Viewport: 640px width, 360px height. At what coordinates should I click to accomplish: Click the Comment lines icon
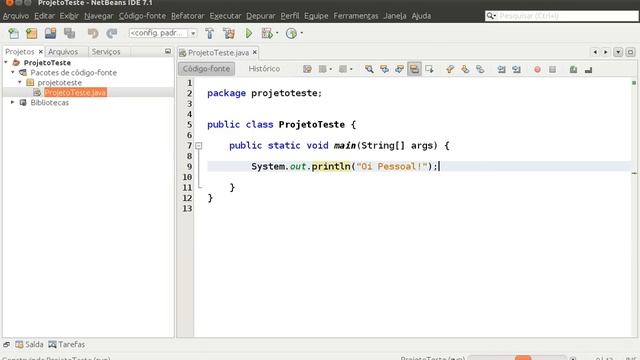tap(573, 69)
